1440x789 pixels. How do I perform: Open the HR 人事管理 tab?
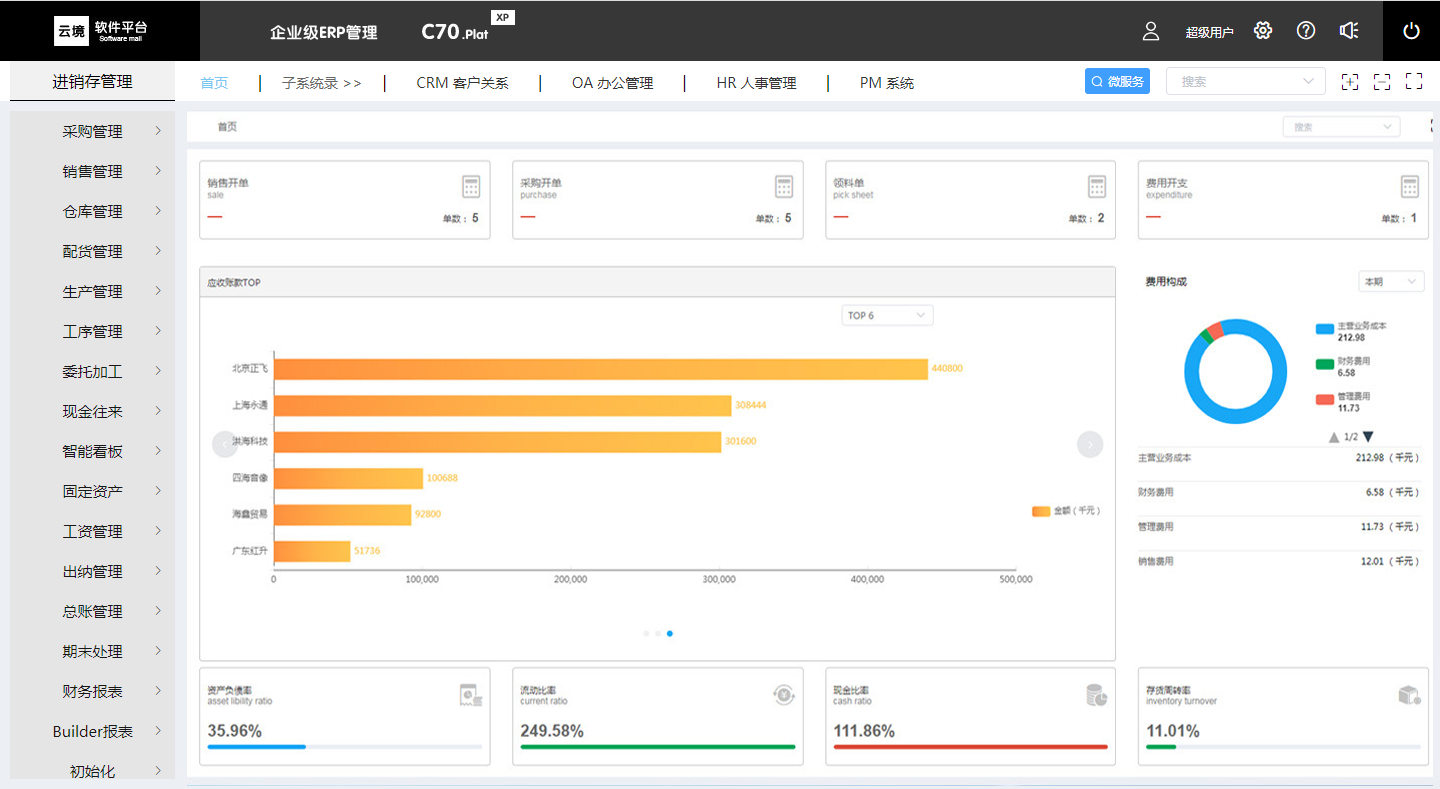756,83
